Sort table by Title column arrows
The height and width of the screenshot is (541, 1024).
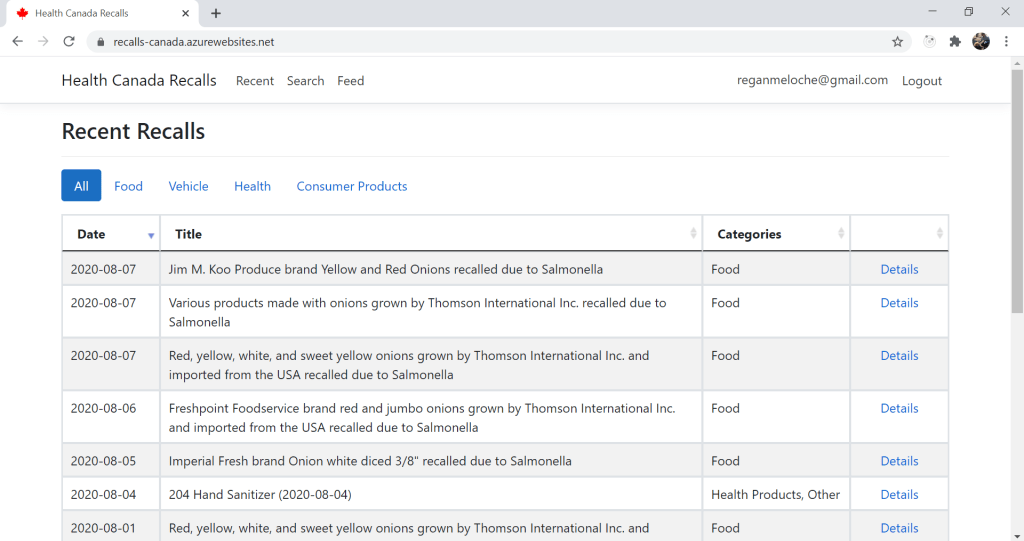693,234
